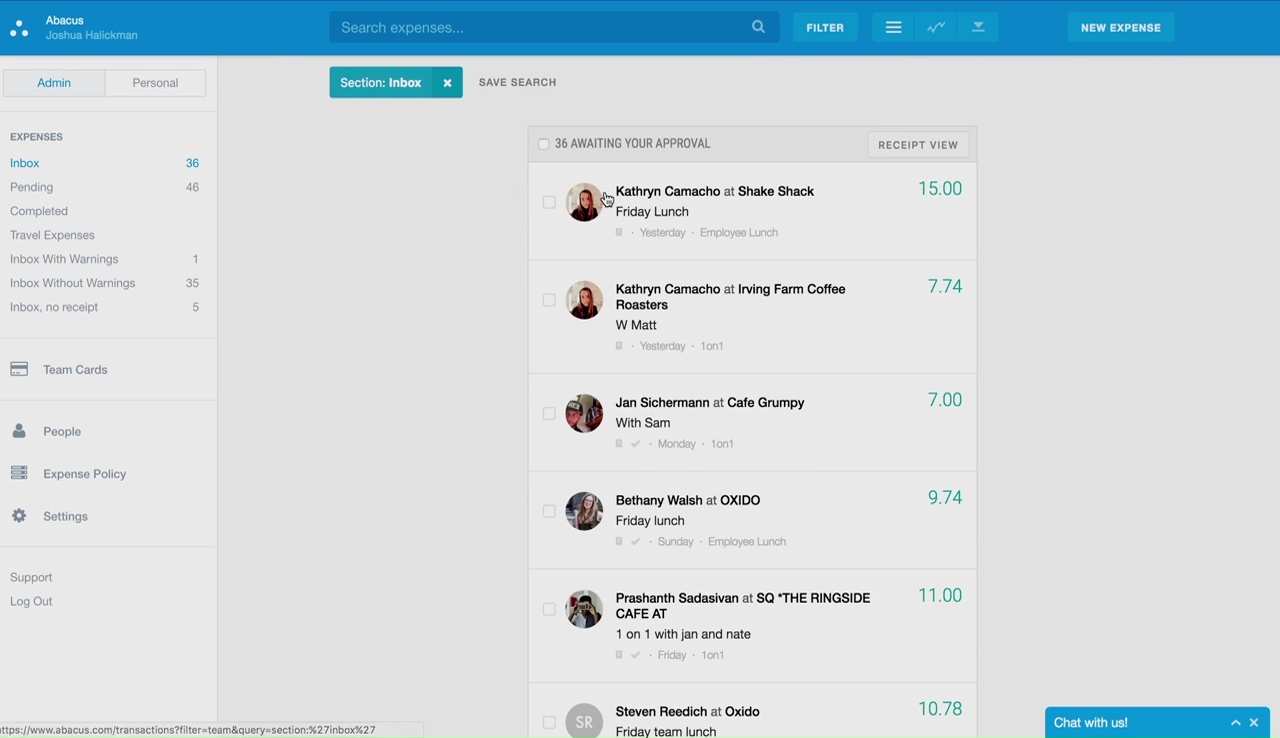Screen dimensions: 1280x738
Task: Create a NEW EXPENSE
Action: [1121, 28]
